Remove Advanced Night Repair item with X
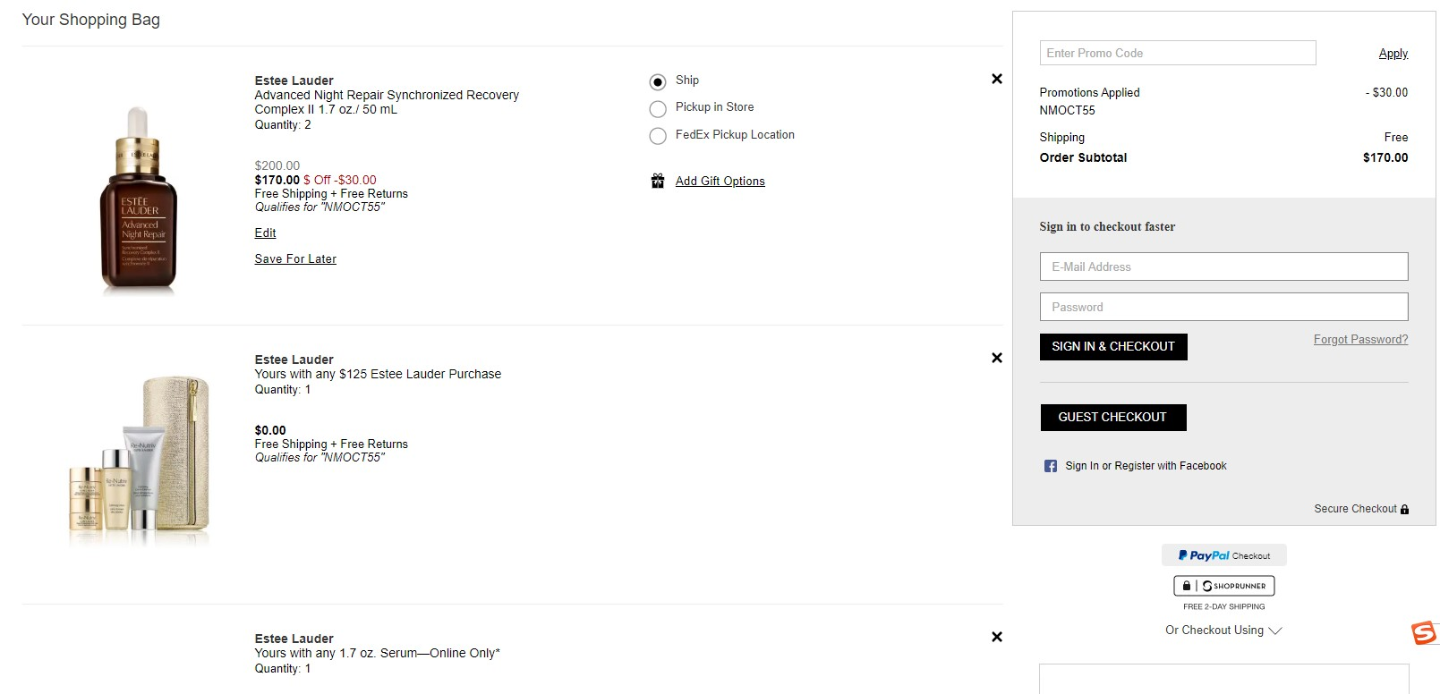The image size is (1440, 694). click(996, 79)
